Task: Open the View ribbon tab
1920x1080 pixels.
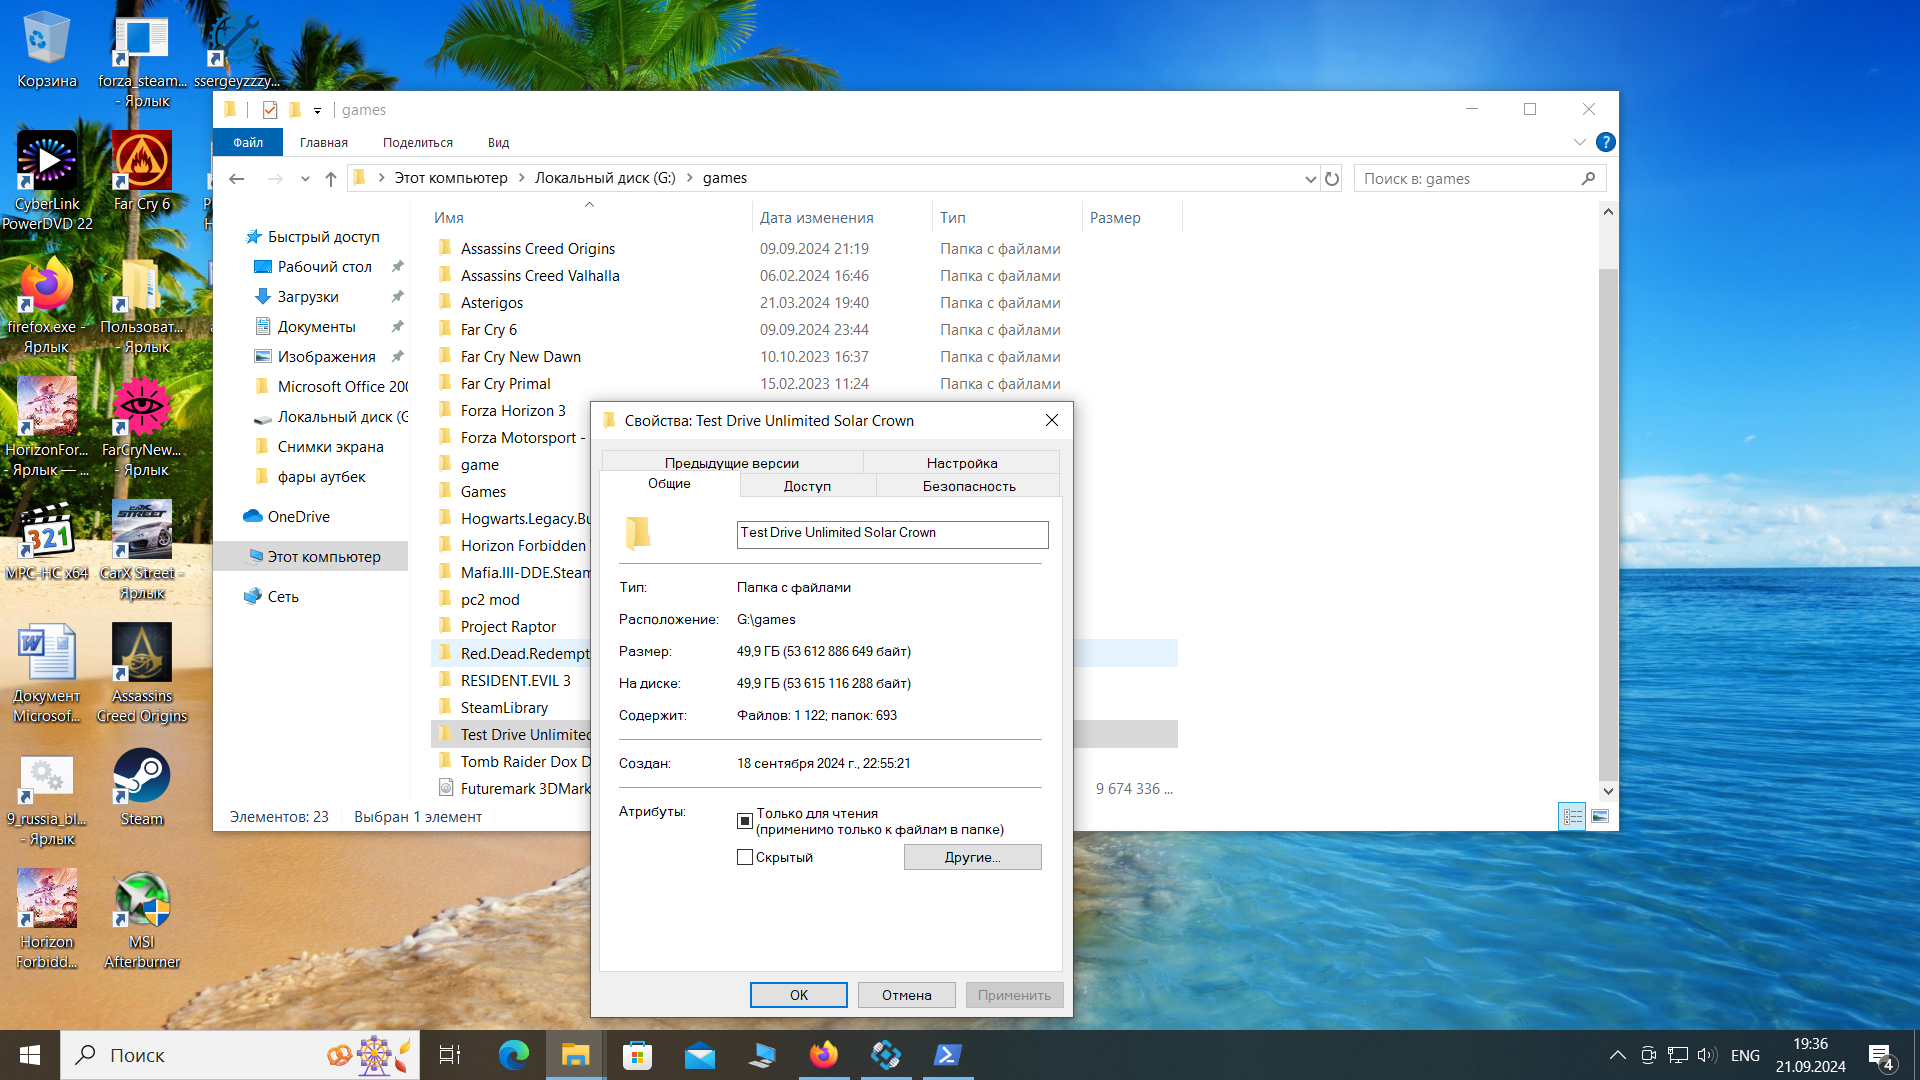Action: [498, 143]
